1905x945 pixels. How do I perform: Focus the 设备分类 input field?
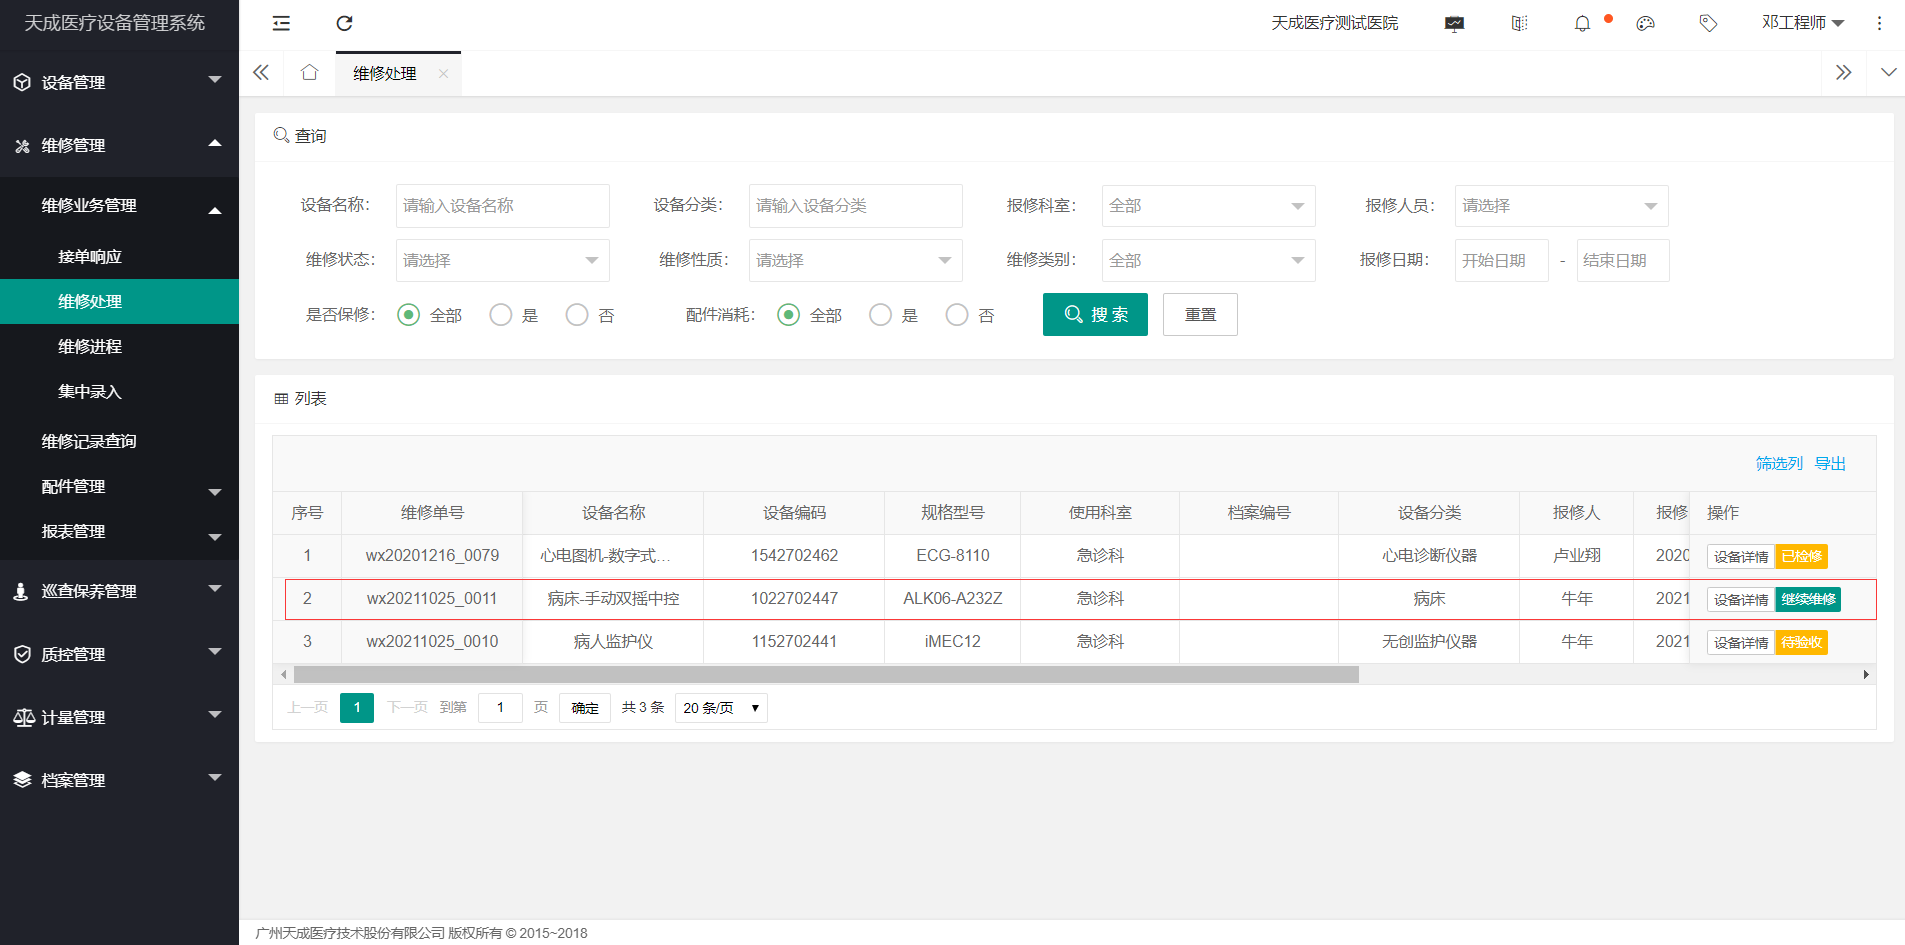[x=855, y=206]
